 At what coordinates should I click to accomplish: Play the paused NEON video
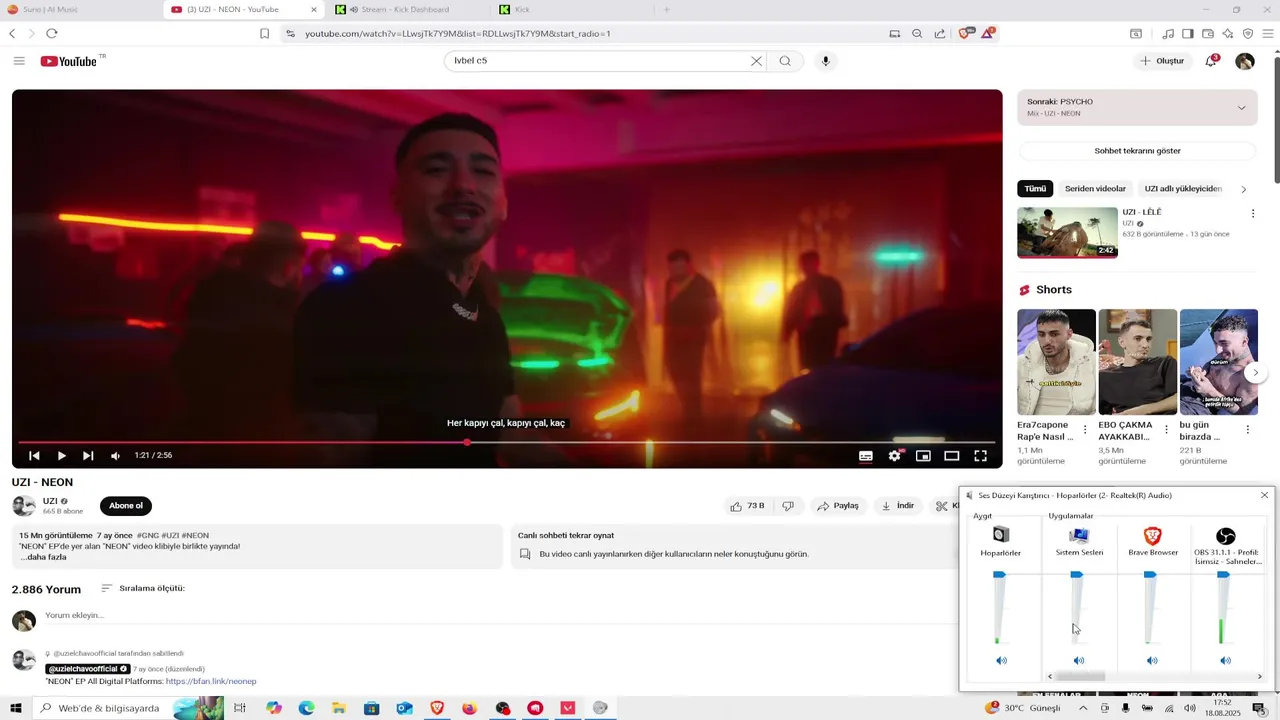pos(61,456)
